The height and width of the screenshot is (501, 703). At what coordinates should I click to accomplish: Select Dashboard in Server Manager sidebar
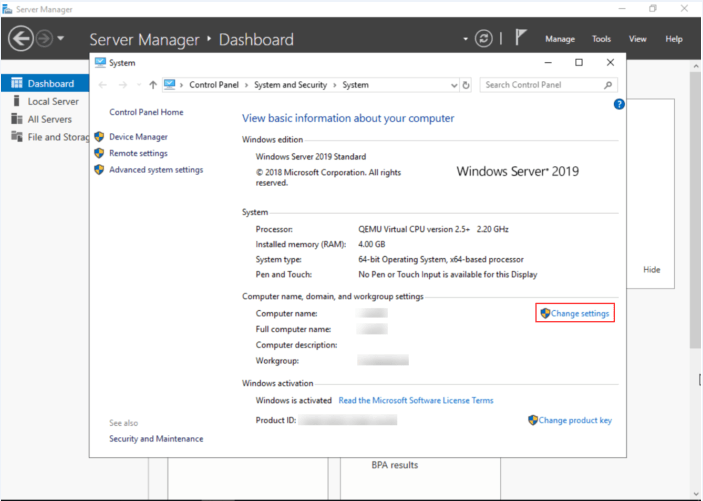[45, 83]
